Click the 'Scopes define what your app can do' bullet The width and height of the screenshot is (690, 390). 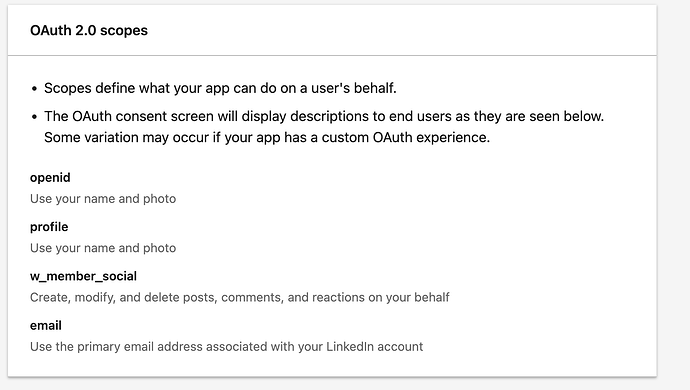pyautogui.click(x=220, y=88)
